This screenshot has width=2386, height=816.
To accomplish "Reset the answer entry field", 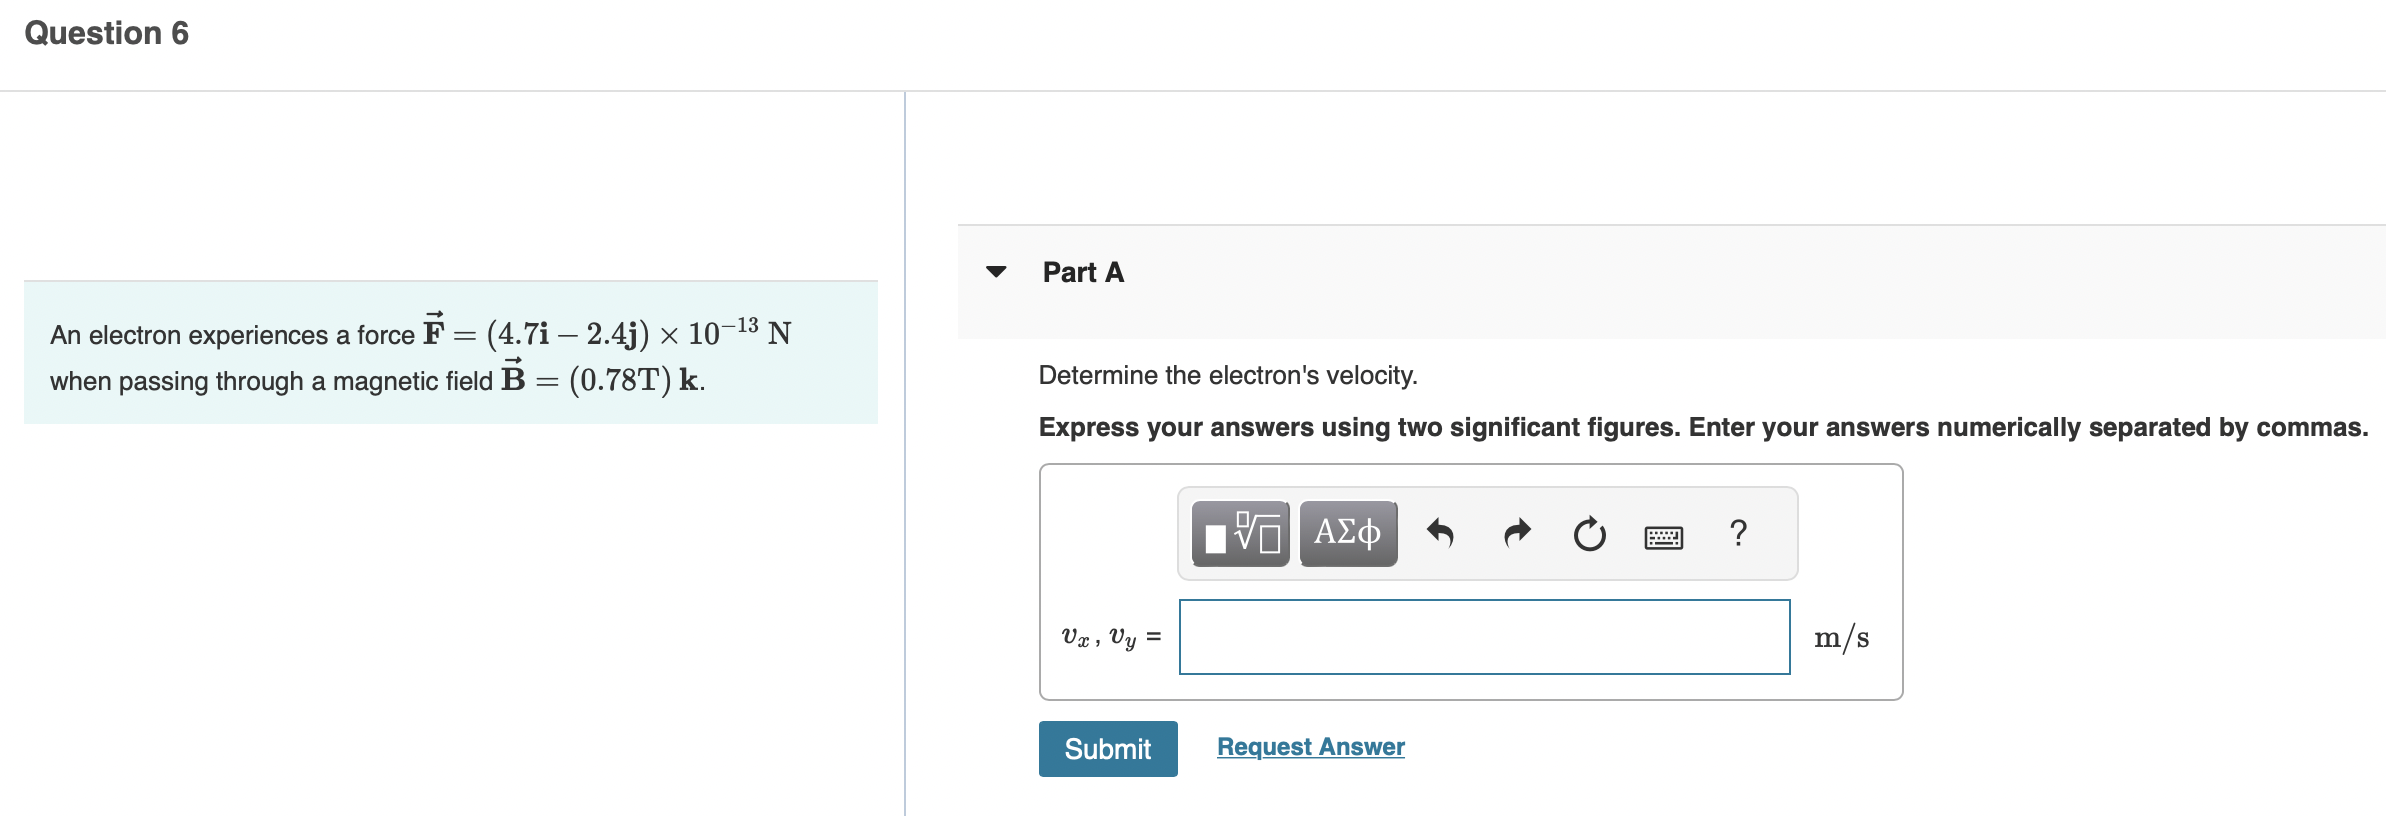I will coord(1590,535).
